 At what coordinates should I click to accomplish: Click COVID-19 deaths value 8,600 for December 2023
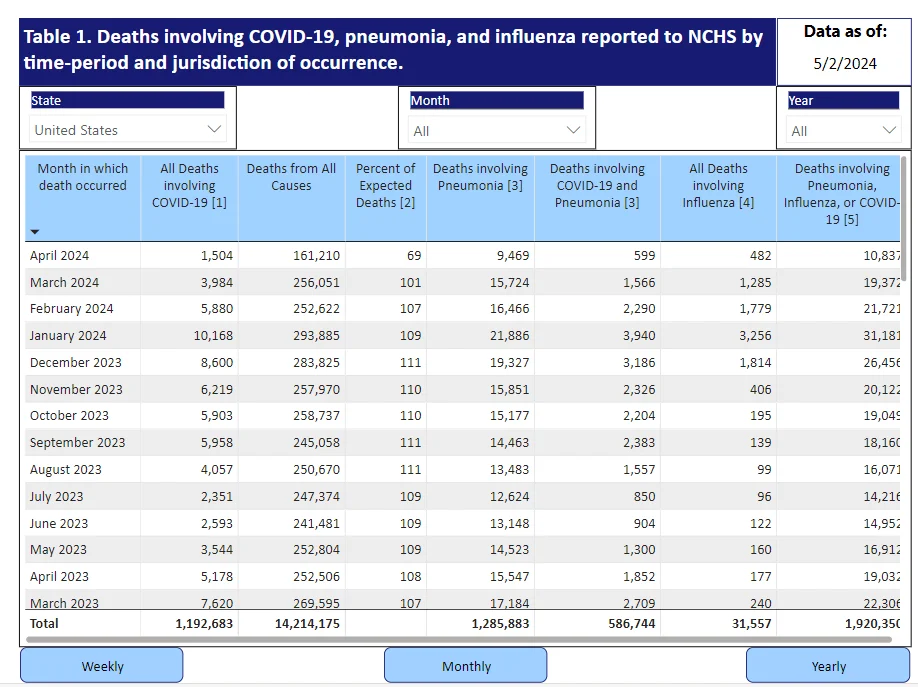217,363
